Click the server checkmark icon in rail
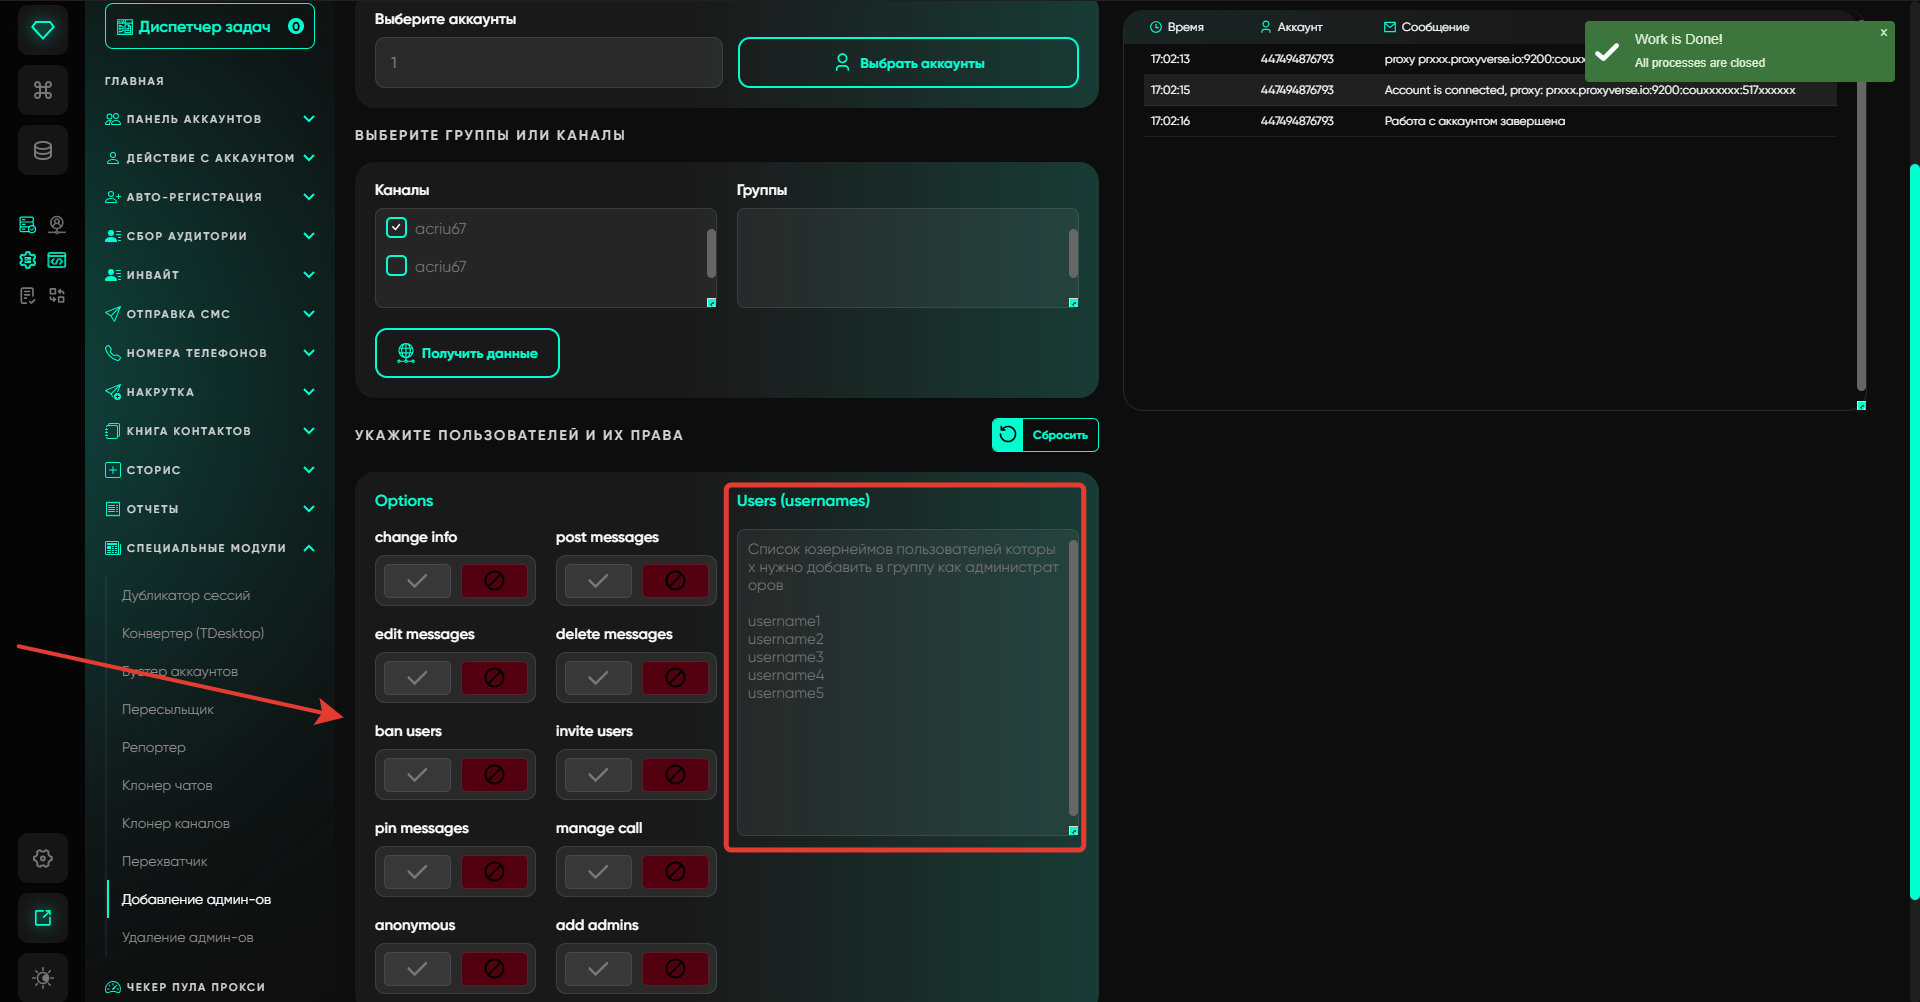The width and height of the screenshot is (1920, 1002). pyautogui.click(x=28, y=225)
